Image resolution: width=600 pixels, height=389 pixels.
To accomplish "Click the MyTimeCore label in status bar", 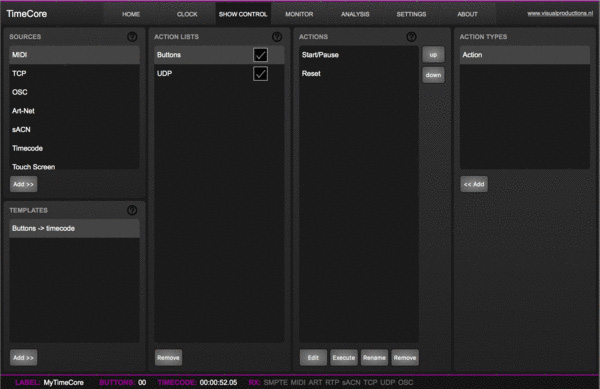I will point(64,382).
